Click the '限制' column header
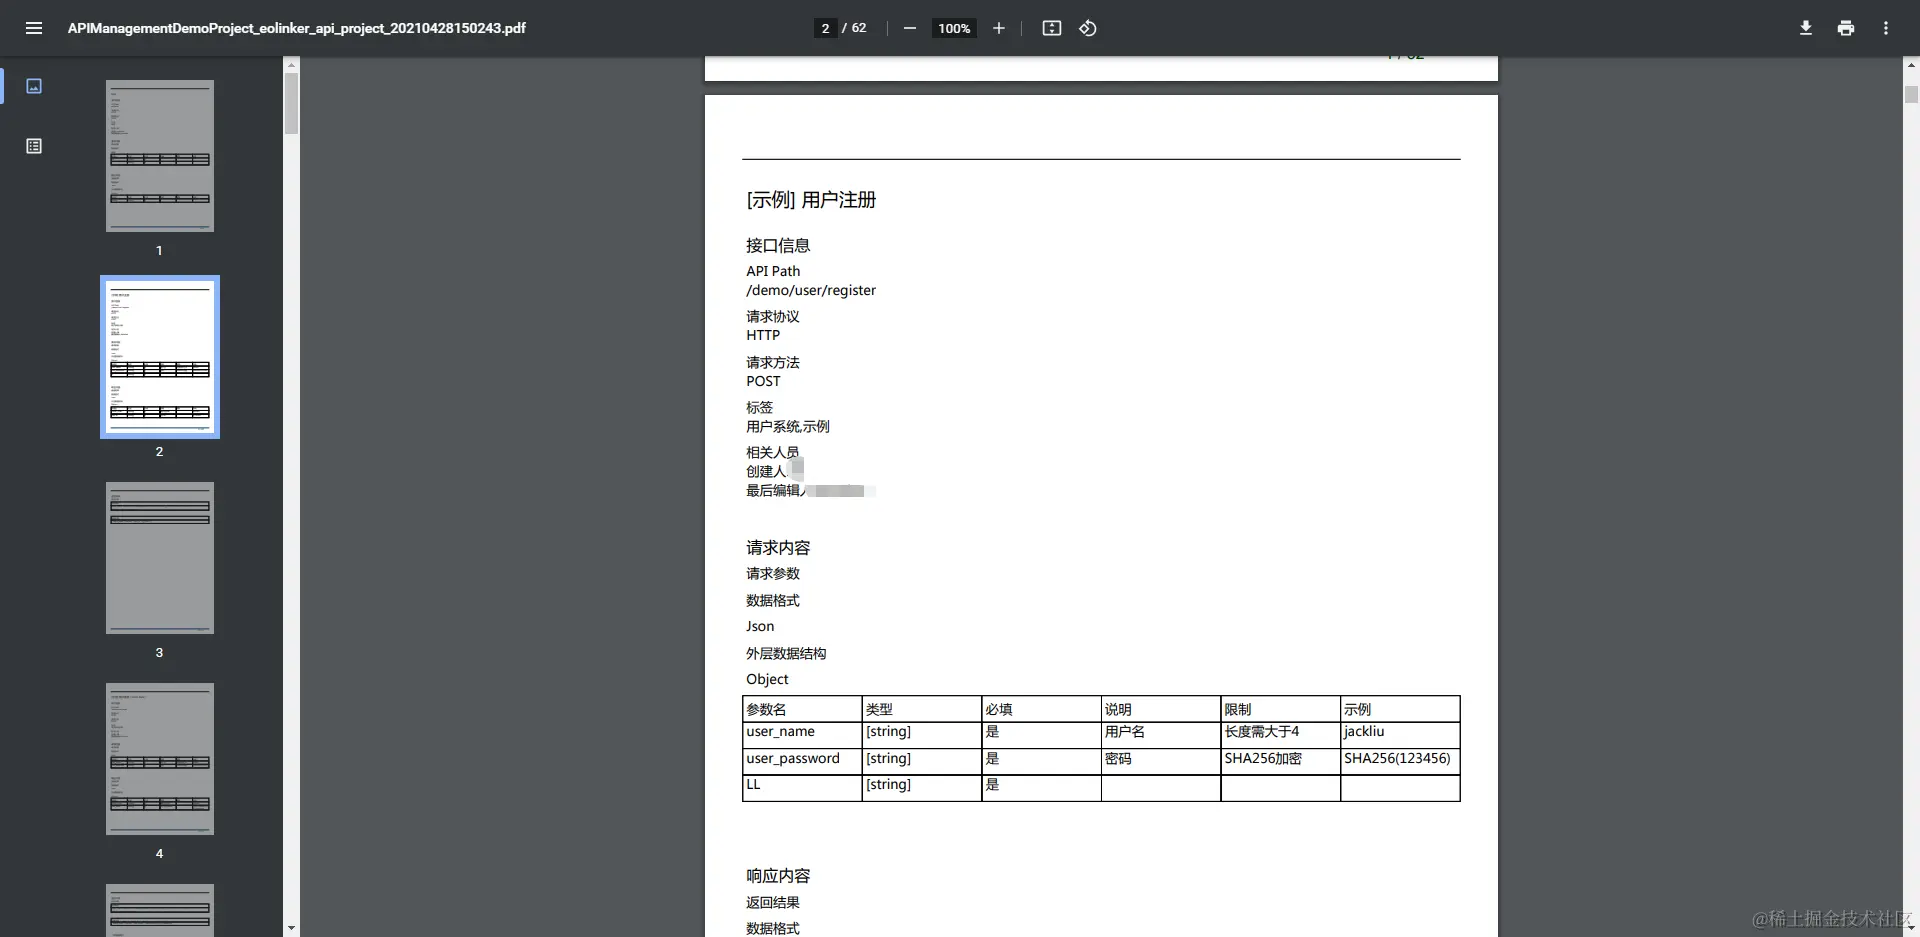1920x937 pixels. [1281, 709]
